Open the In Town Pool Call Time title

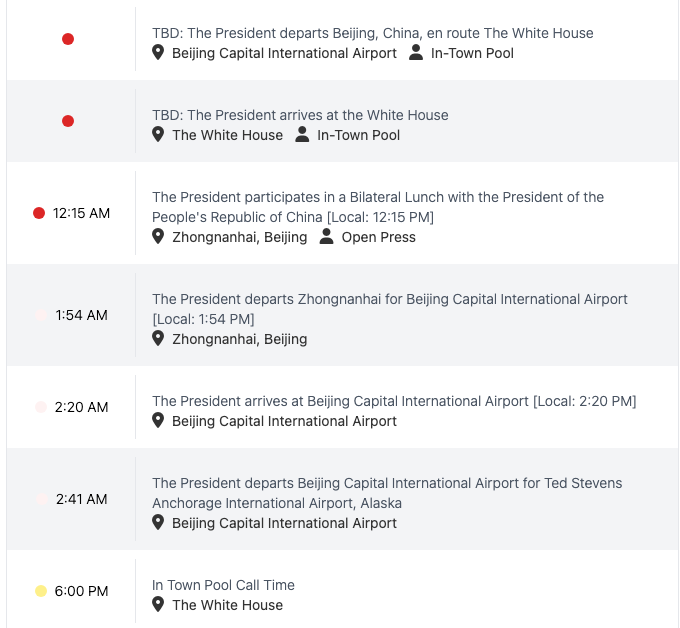click(223, 585)
